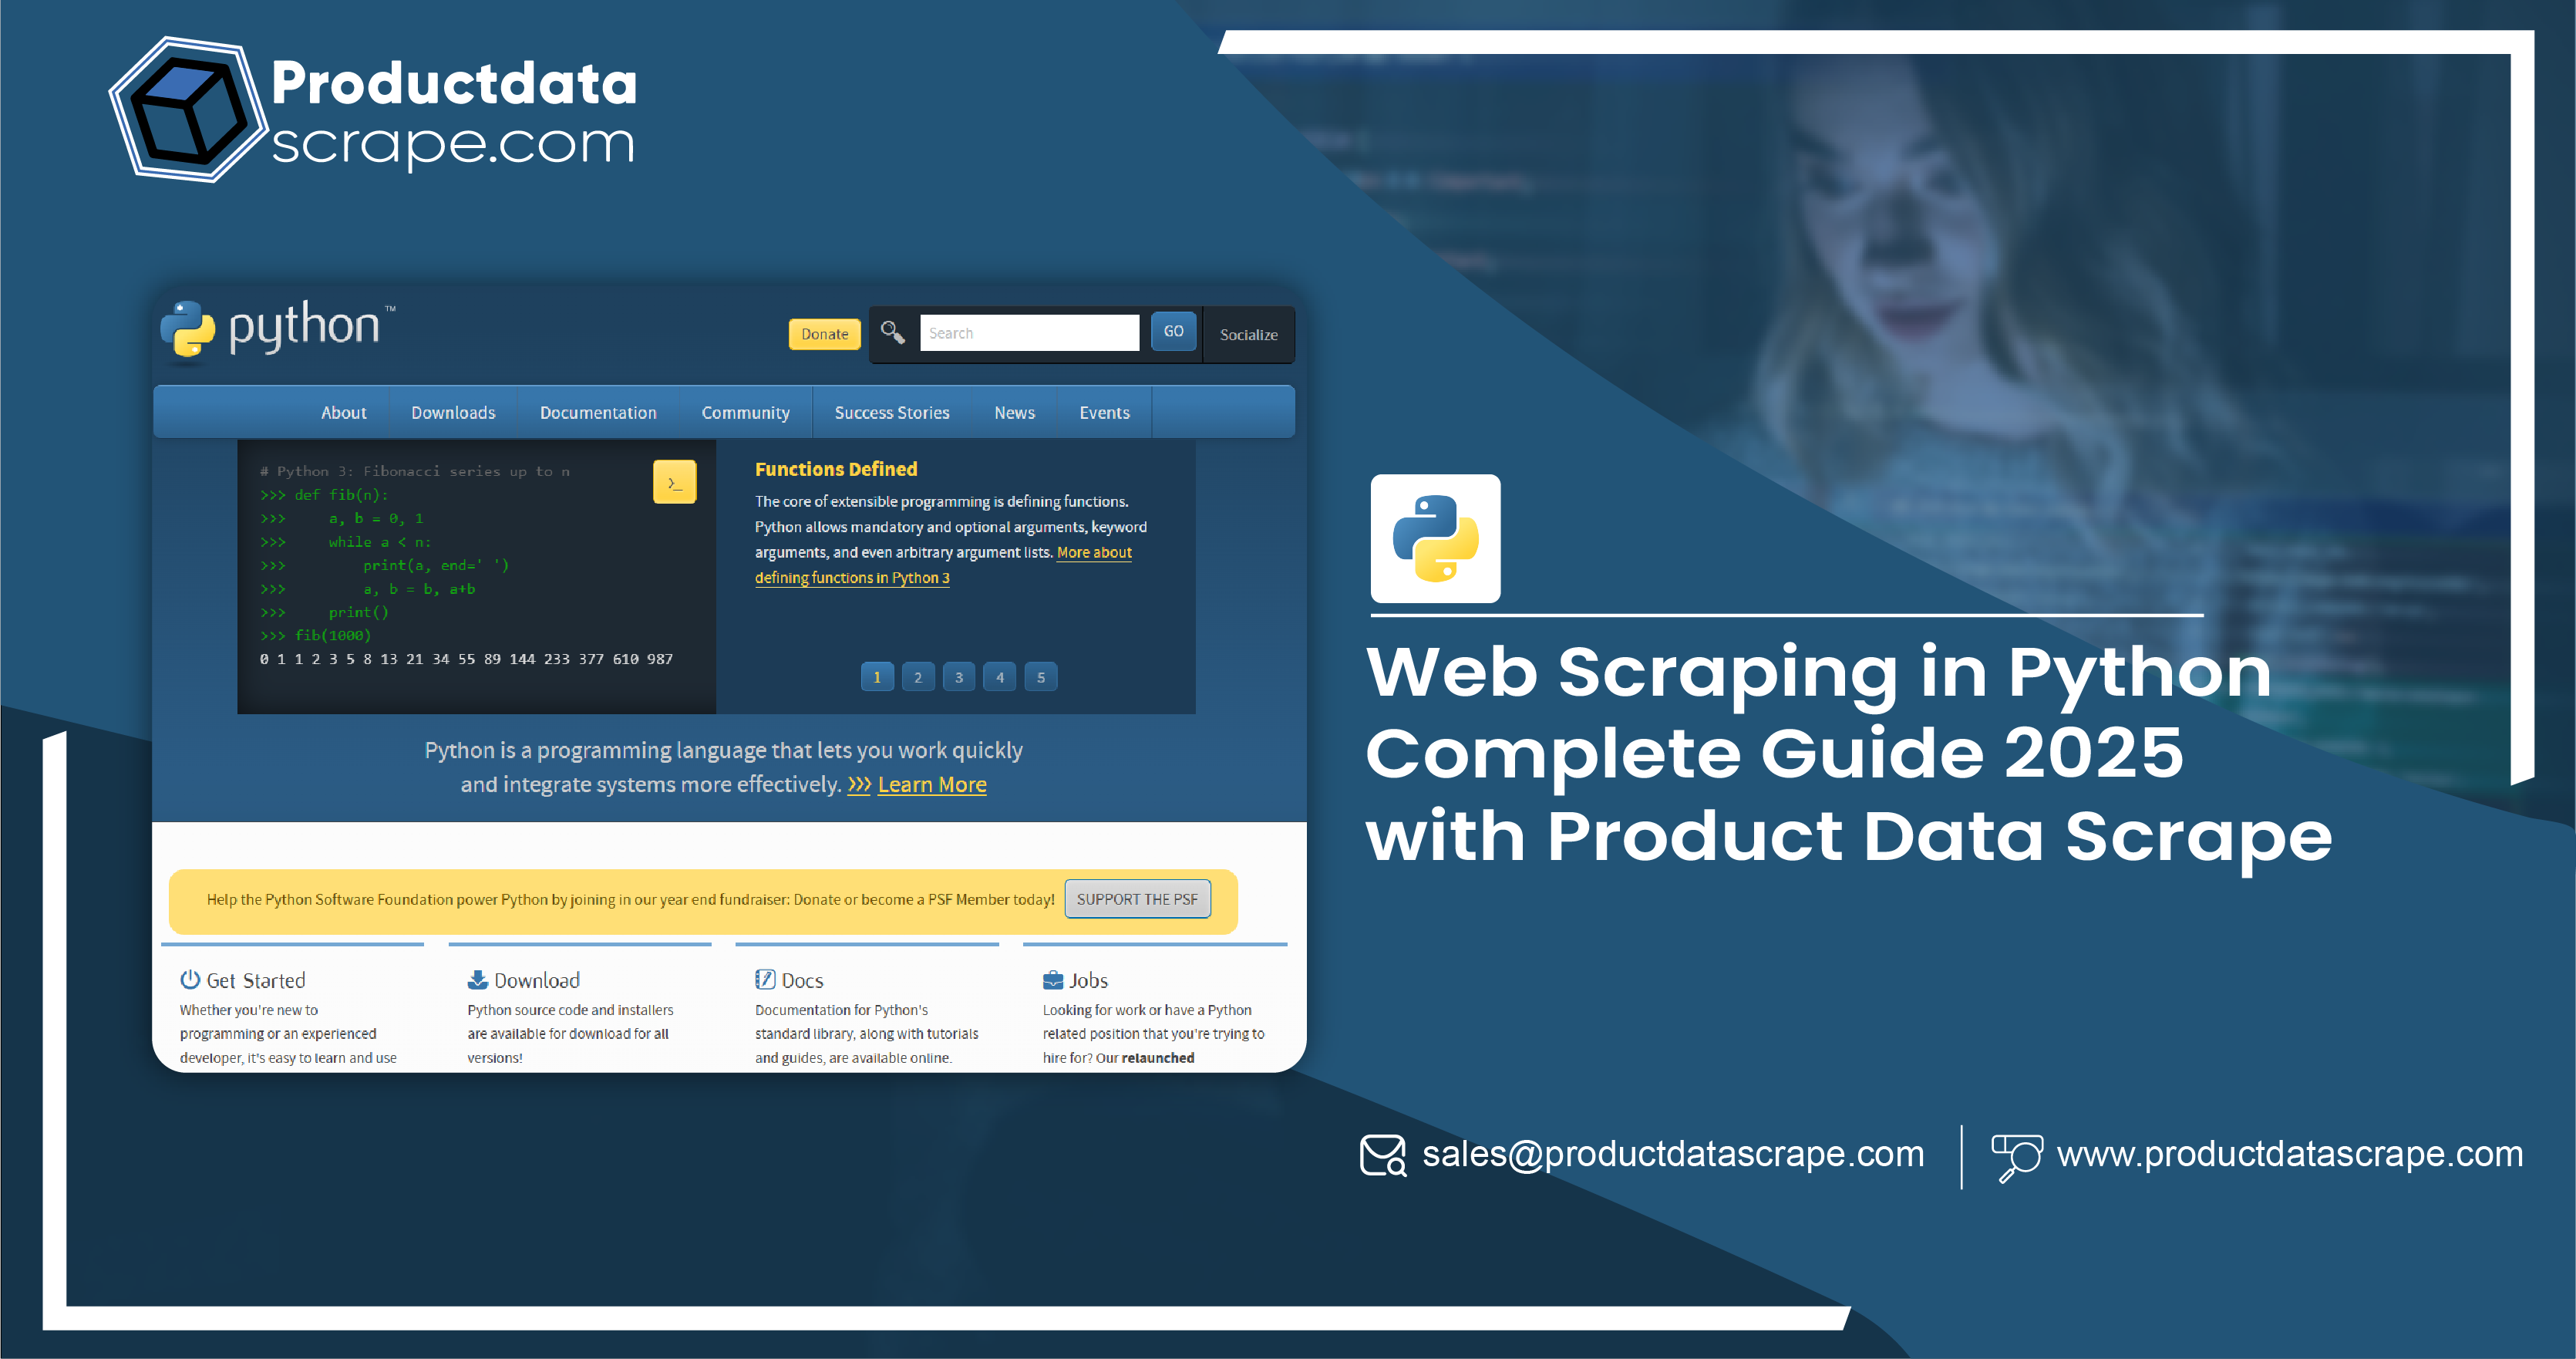
Task: Click carousel navigation button 3
Action: pyautogui.click(x=958, y=677)
